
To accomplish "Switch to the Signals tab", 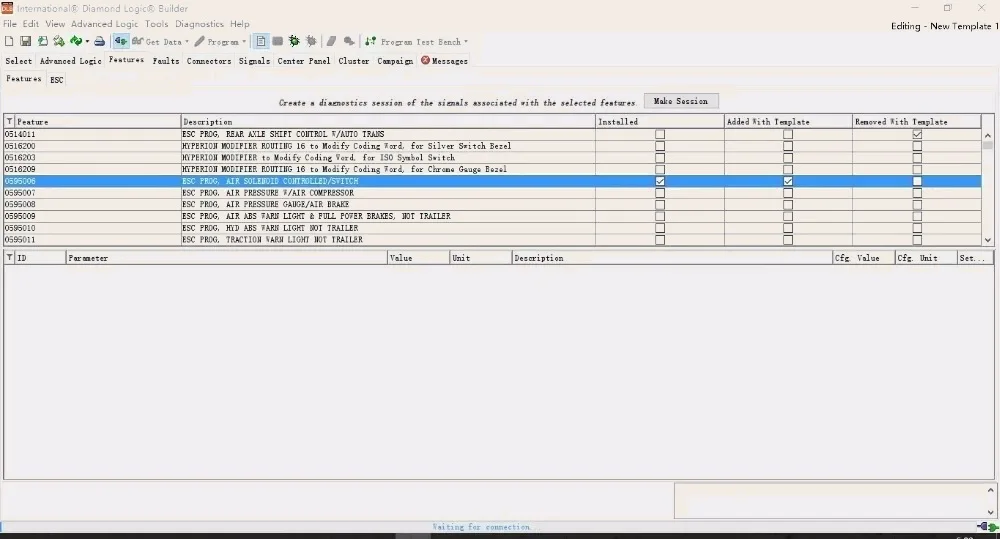I will (x=254, y=61).
